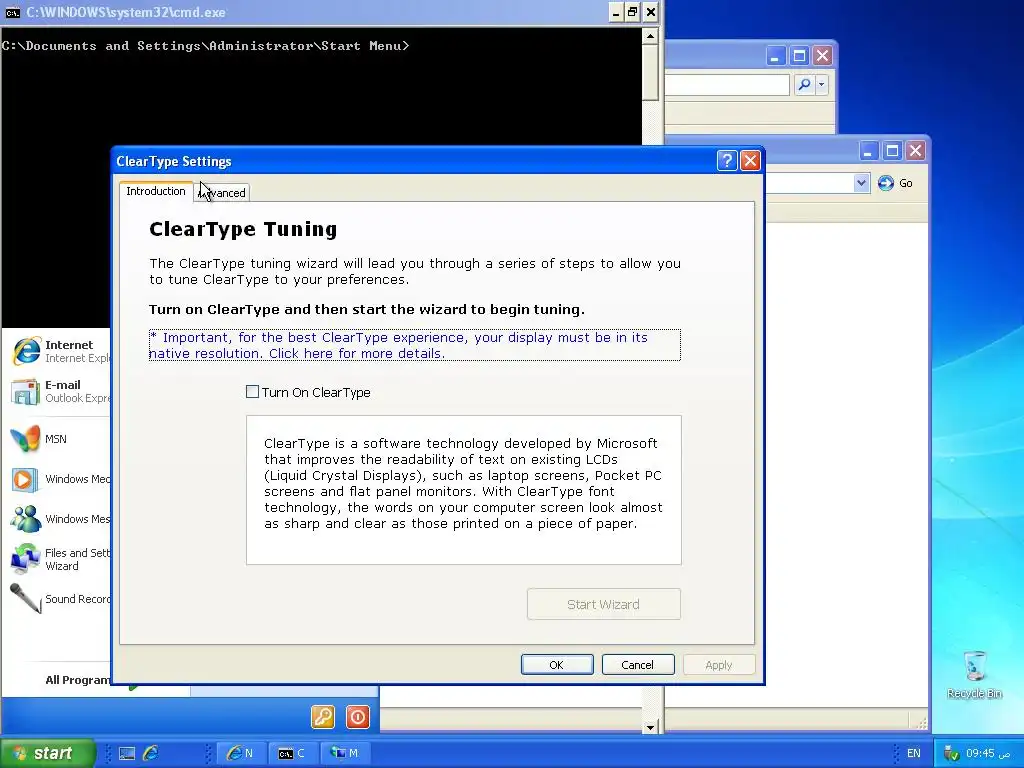Click the Go button in the browser window

(x=896, y=184)
